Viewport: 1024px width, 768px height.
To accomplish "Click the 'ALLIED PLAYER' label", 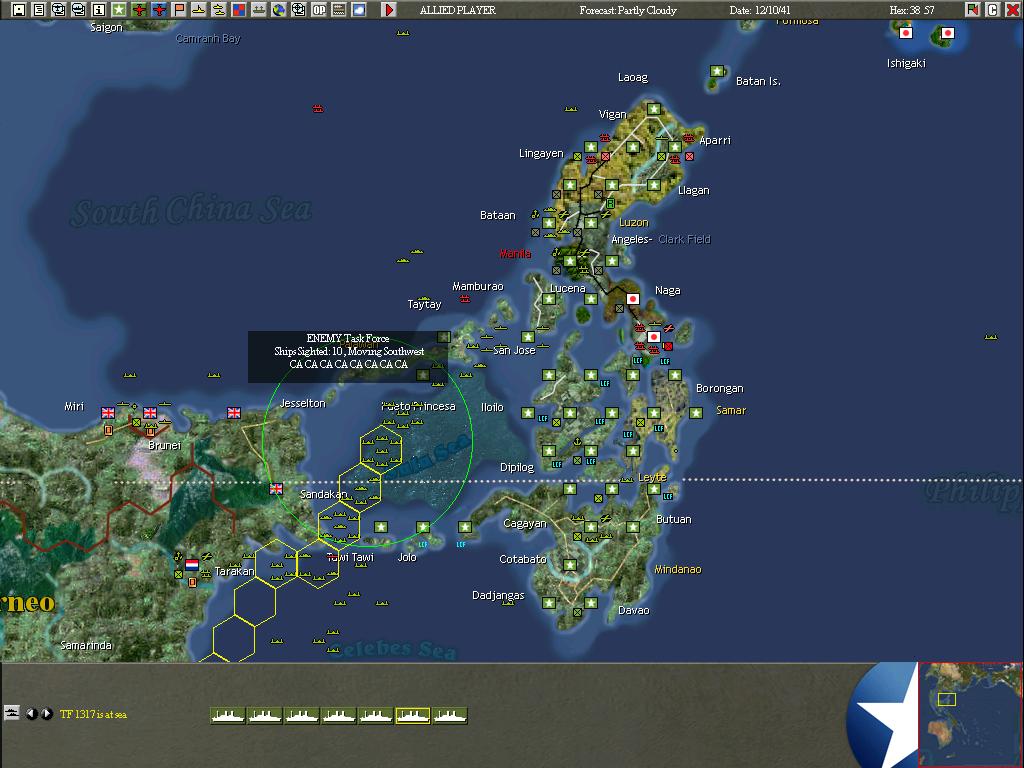I will [x=457, y=10].
